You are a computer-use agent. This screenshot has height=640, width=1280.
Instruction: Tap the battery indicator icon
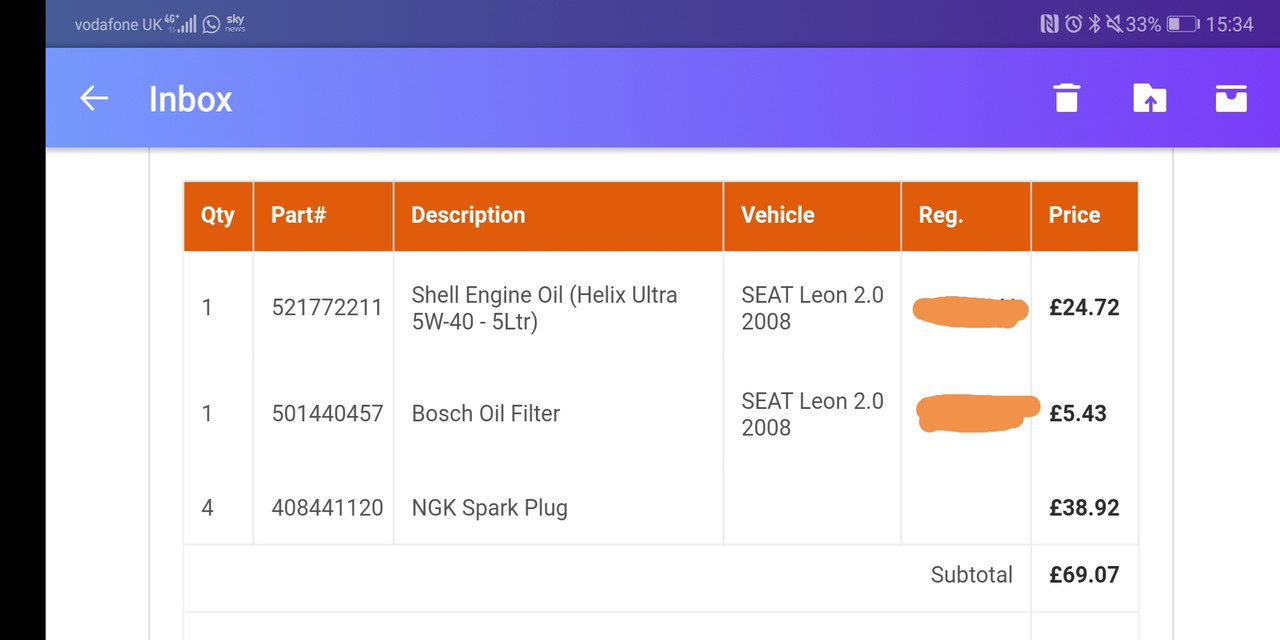pyautogui.click(x=1182, y=24)
